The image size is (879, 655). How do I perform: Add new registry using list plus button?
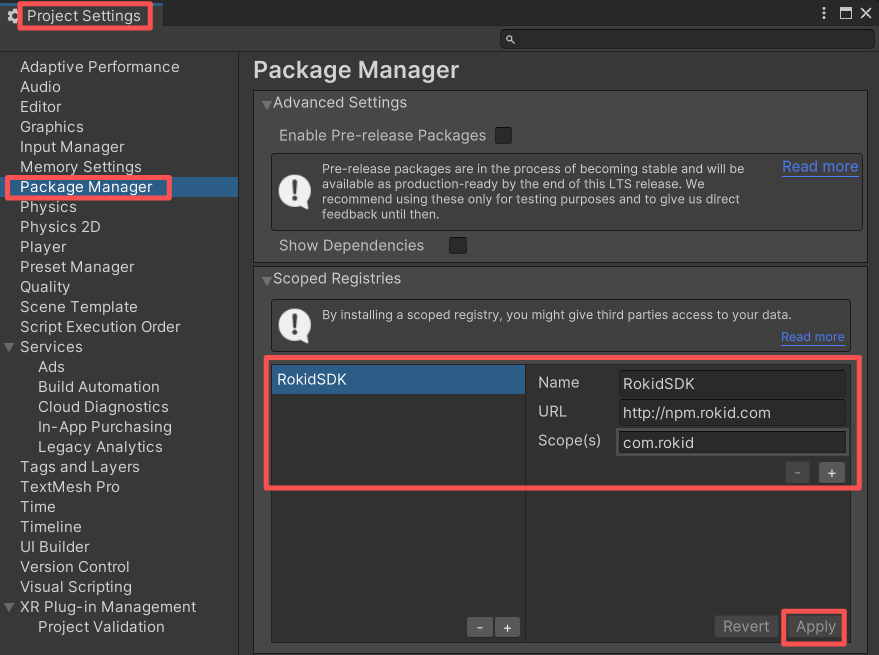coord(507,627)
